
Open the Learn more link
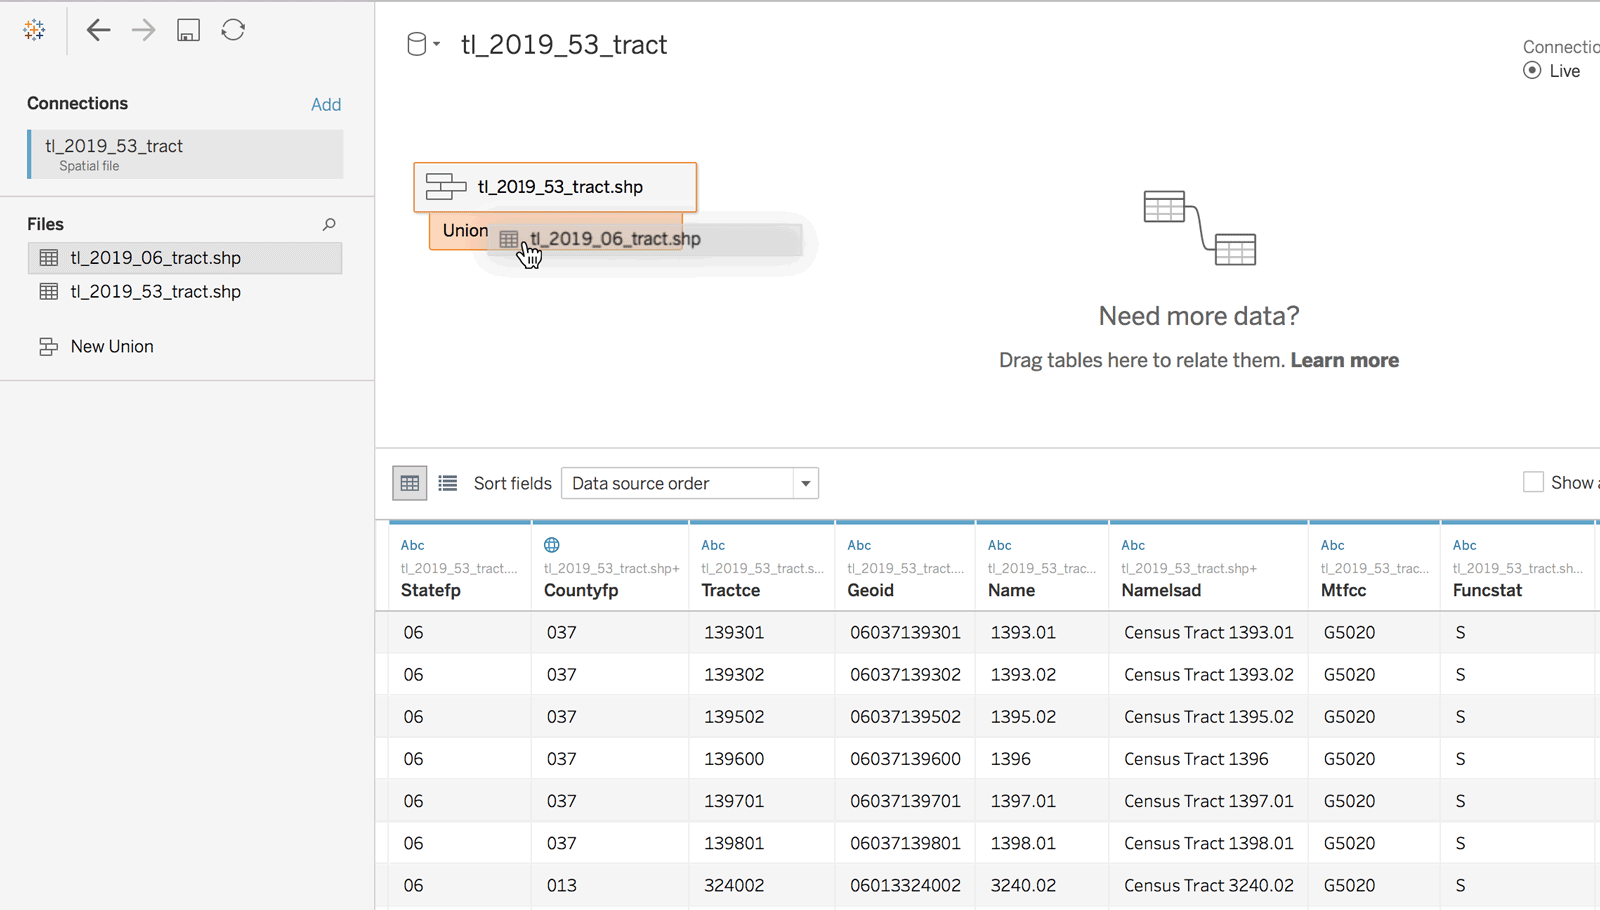1344,360
